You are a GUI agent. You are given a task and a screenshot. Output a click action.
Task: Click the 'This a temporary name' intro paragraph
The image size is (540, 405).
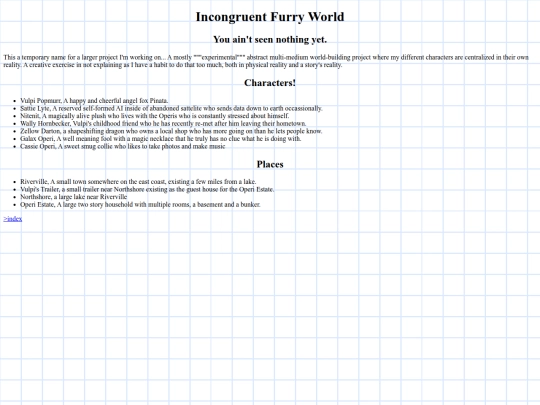pos(266,61)
